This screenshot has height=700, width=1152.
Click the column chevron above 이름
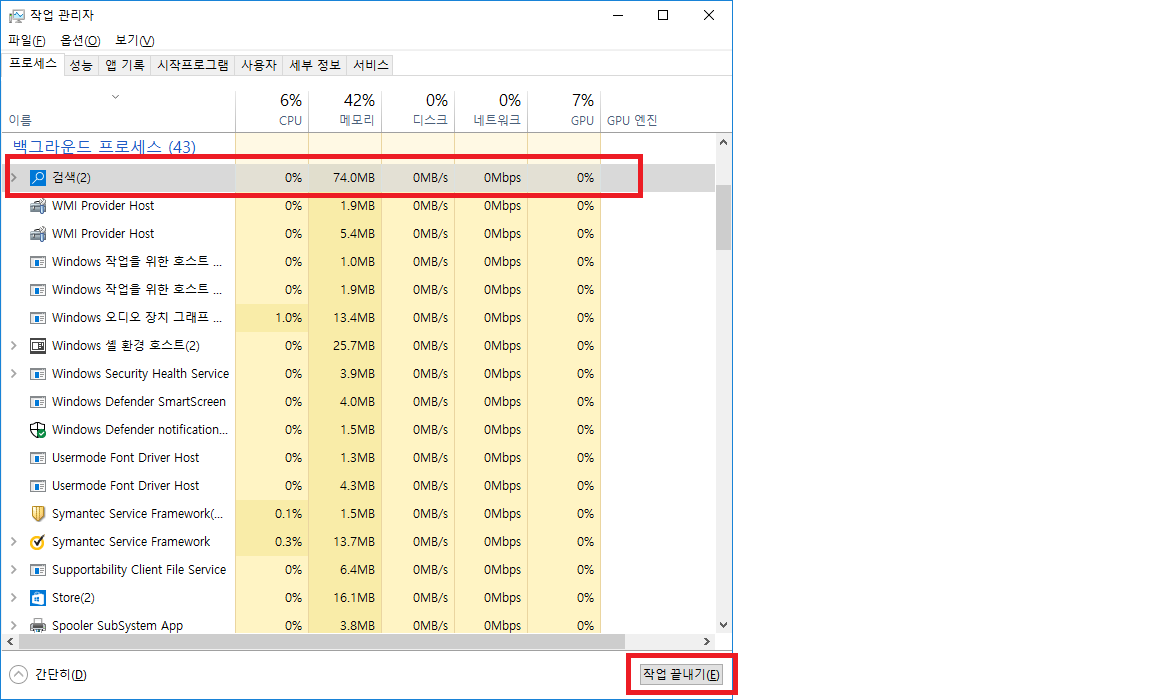115,97
